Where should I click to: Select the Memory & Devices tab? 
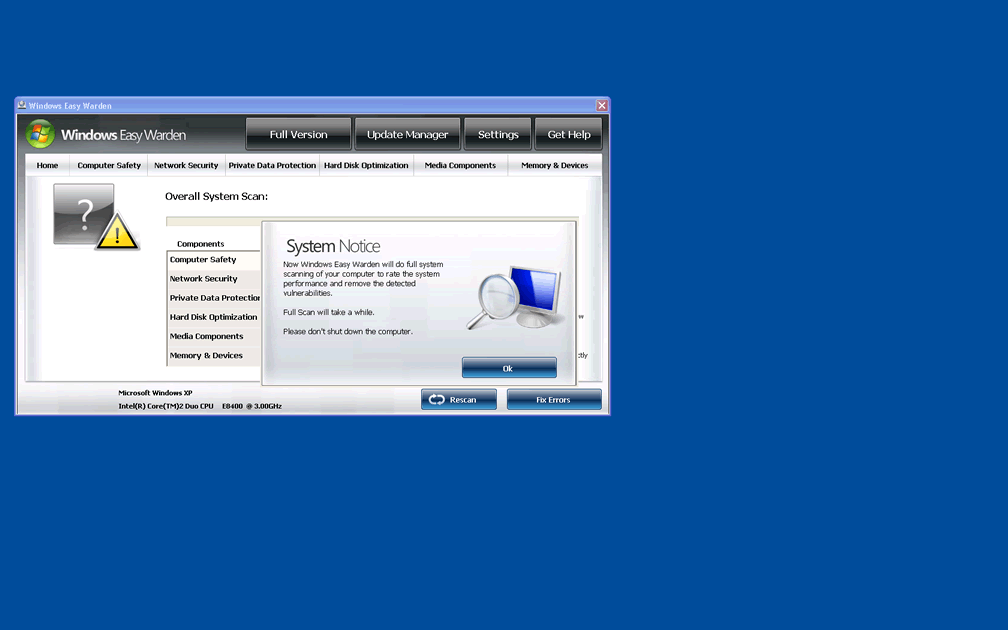click(x=554, y=166)
